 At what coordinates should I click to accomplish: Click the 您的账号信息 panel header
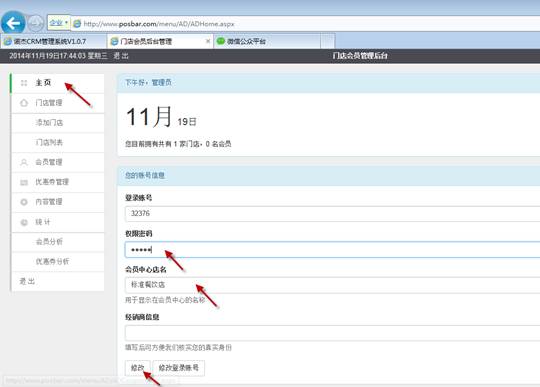tap(329, 176)
